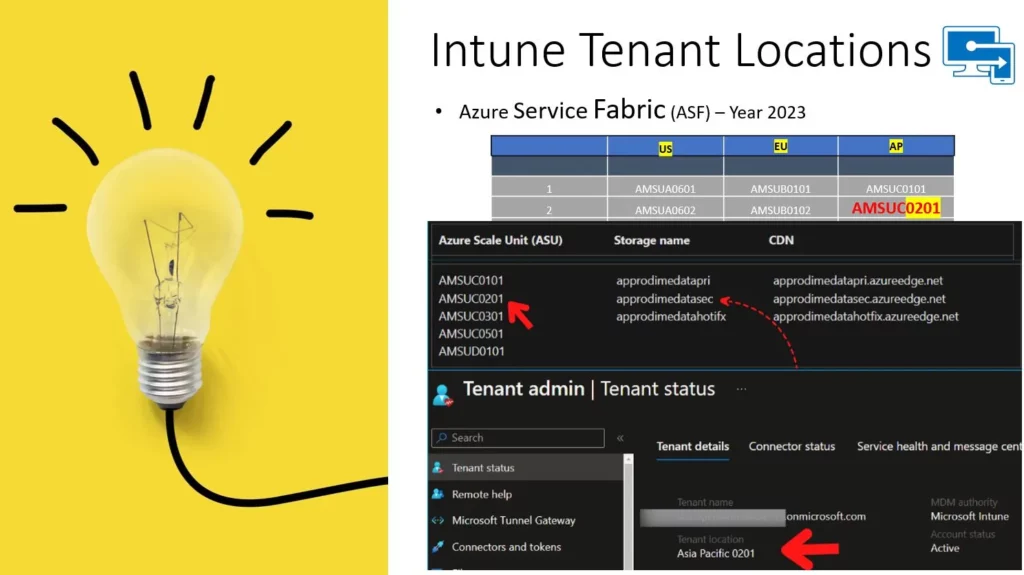Click the Active account status value
Image resolution: width=1024 pixels, height=575 pixels.
point(945,548)
